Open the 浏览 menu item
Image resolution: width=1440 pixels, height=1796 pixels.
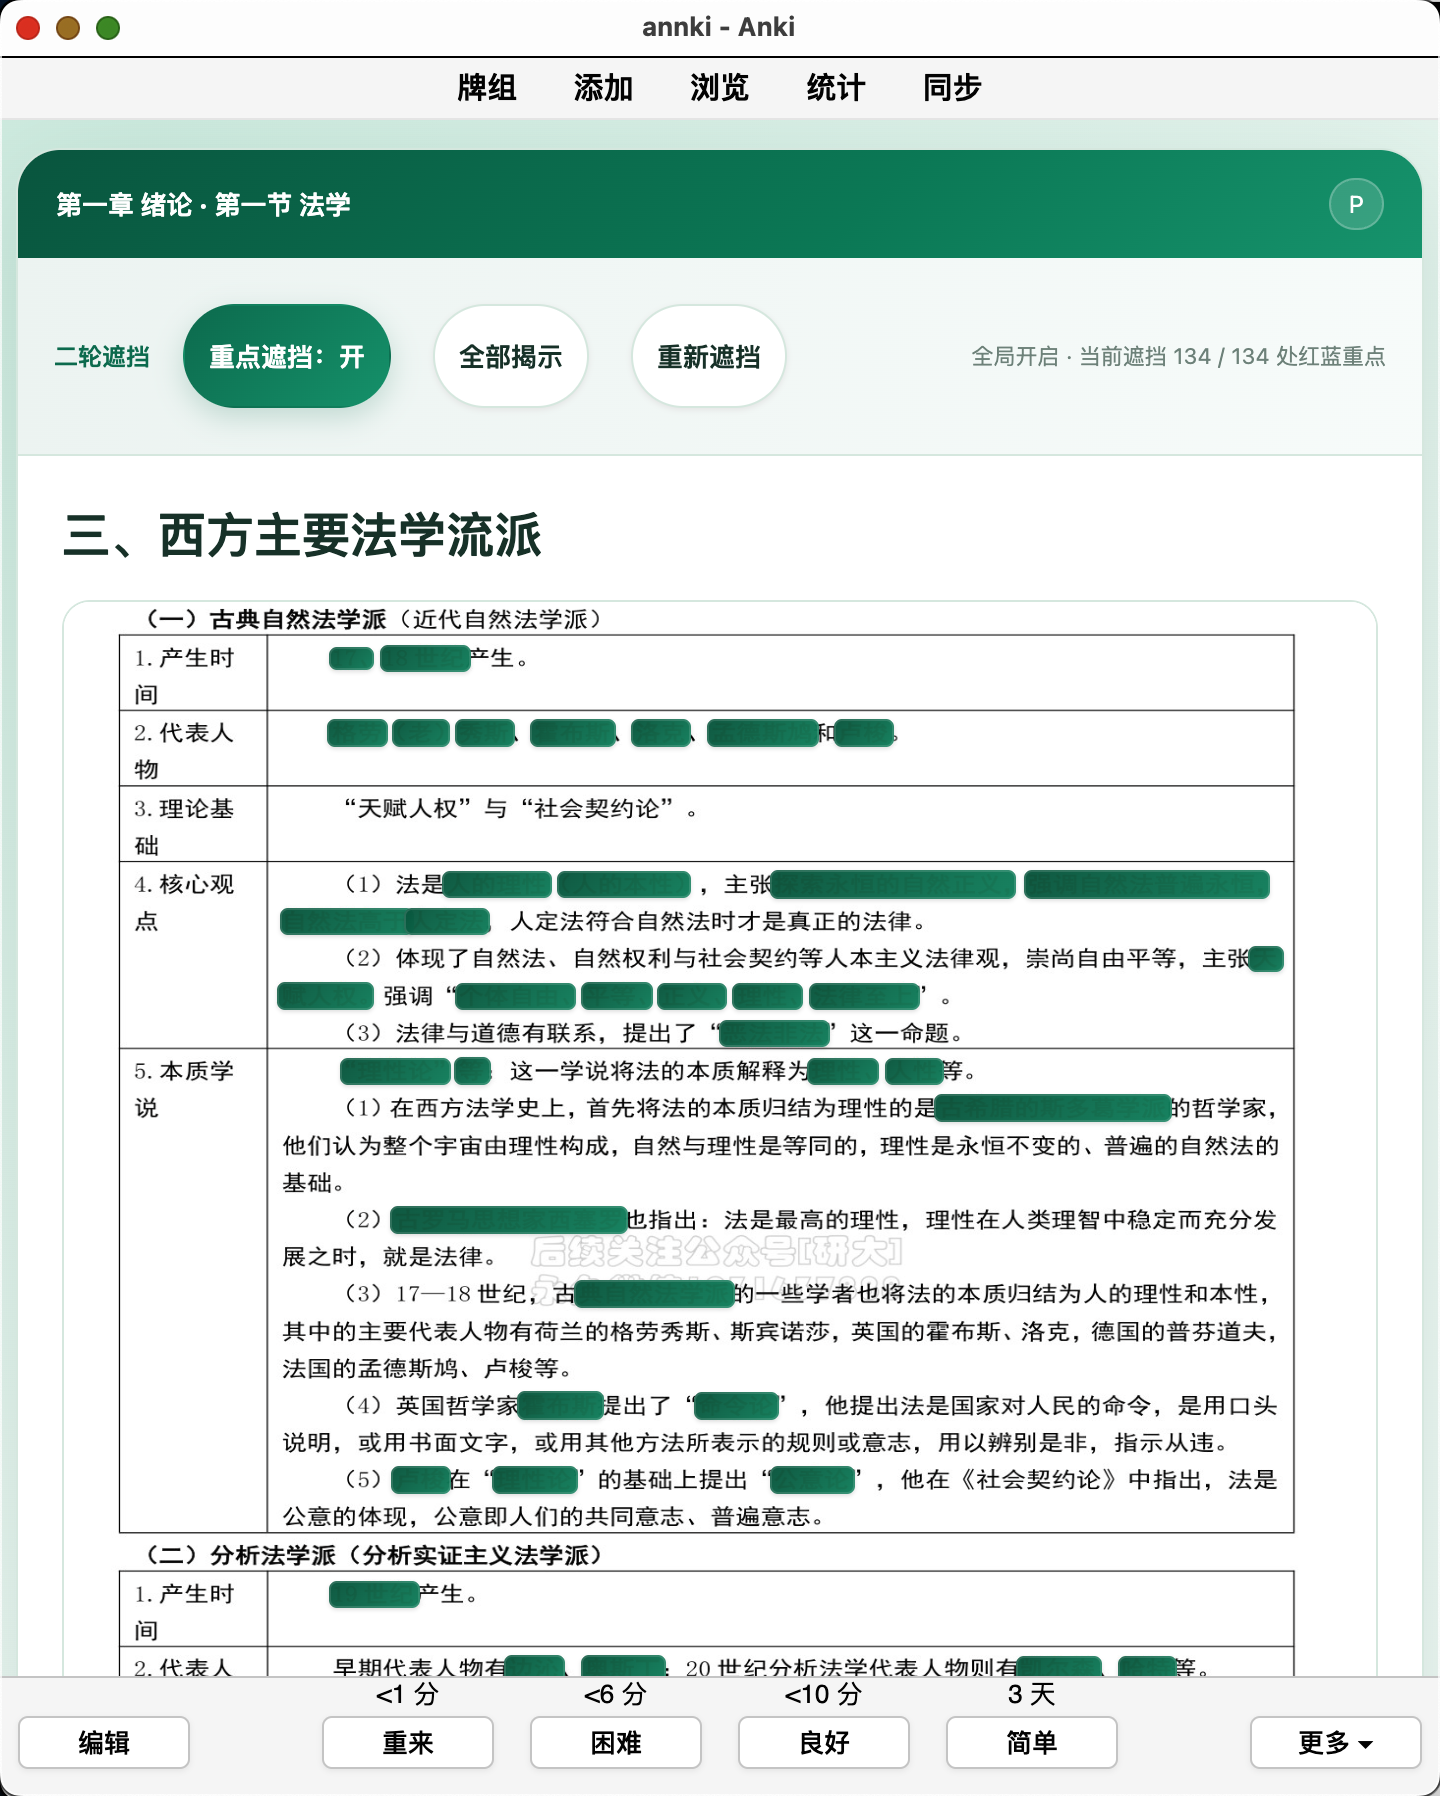[x=719, y=88]
